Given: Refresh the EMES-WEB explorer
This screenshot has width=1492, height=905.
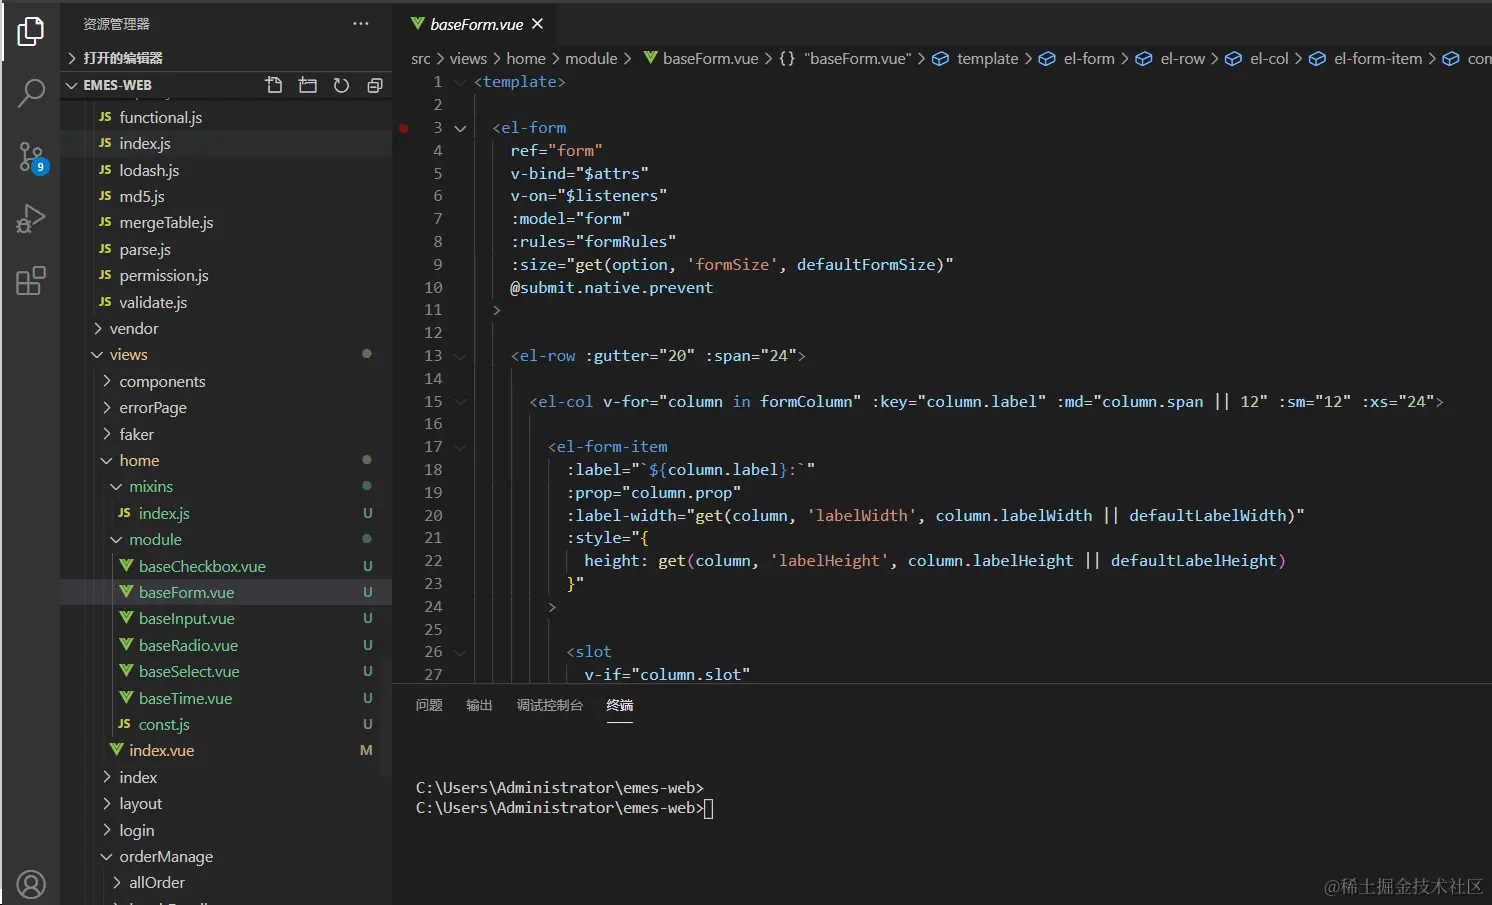Looking at the screenshot, I should [x=341, y=85].
